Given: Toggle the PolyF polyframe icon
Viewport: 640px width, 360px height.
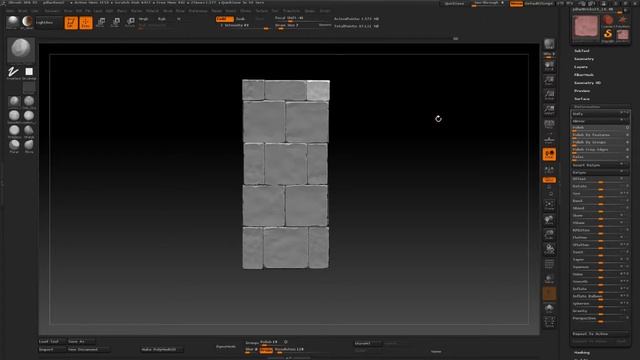Looking at the screenshot, I should tap(549, 264).
